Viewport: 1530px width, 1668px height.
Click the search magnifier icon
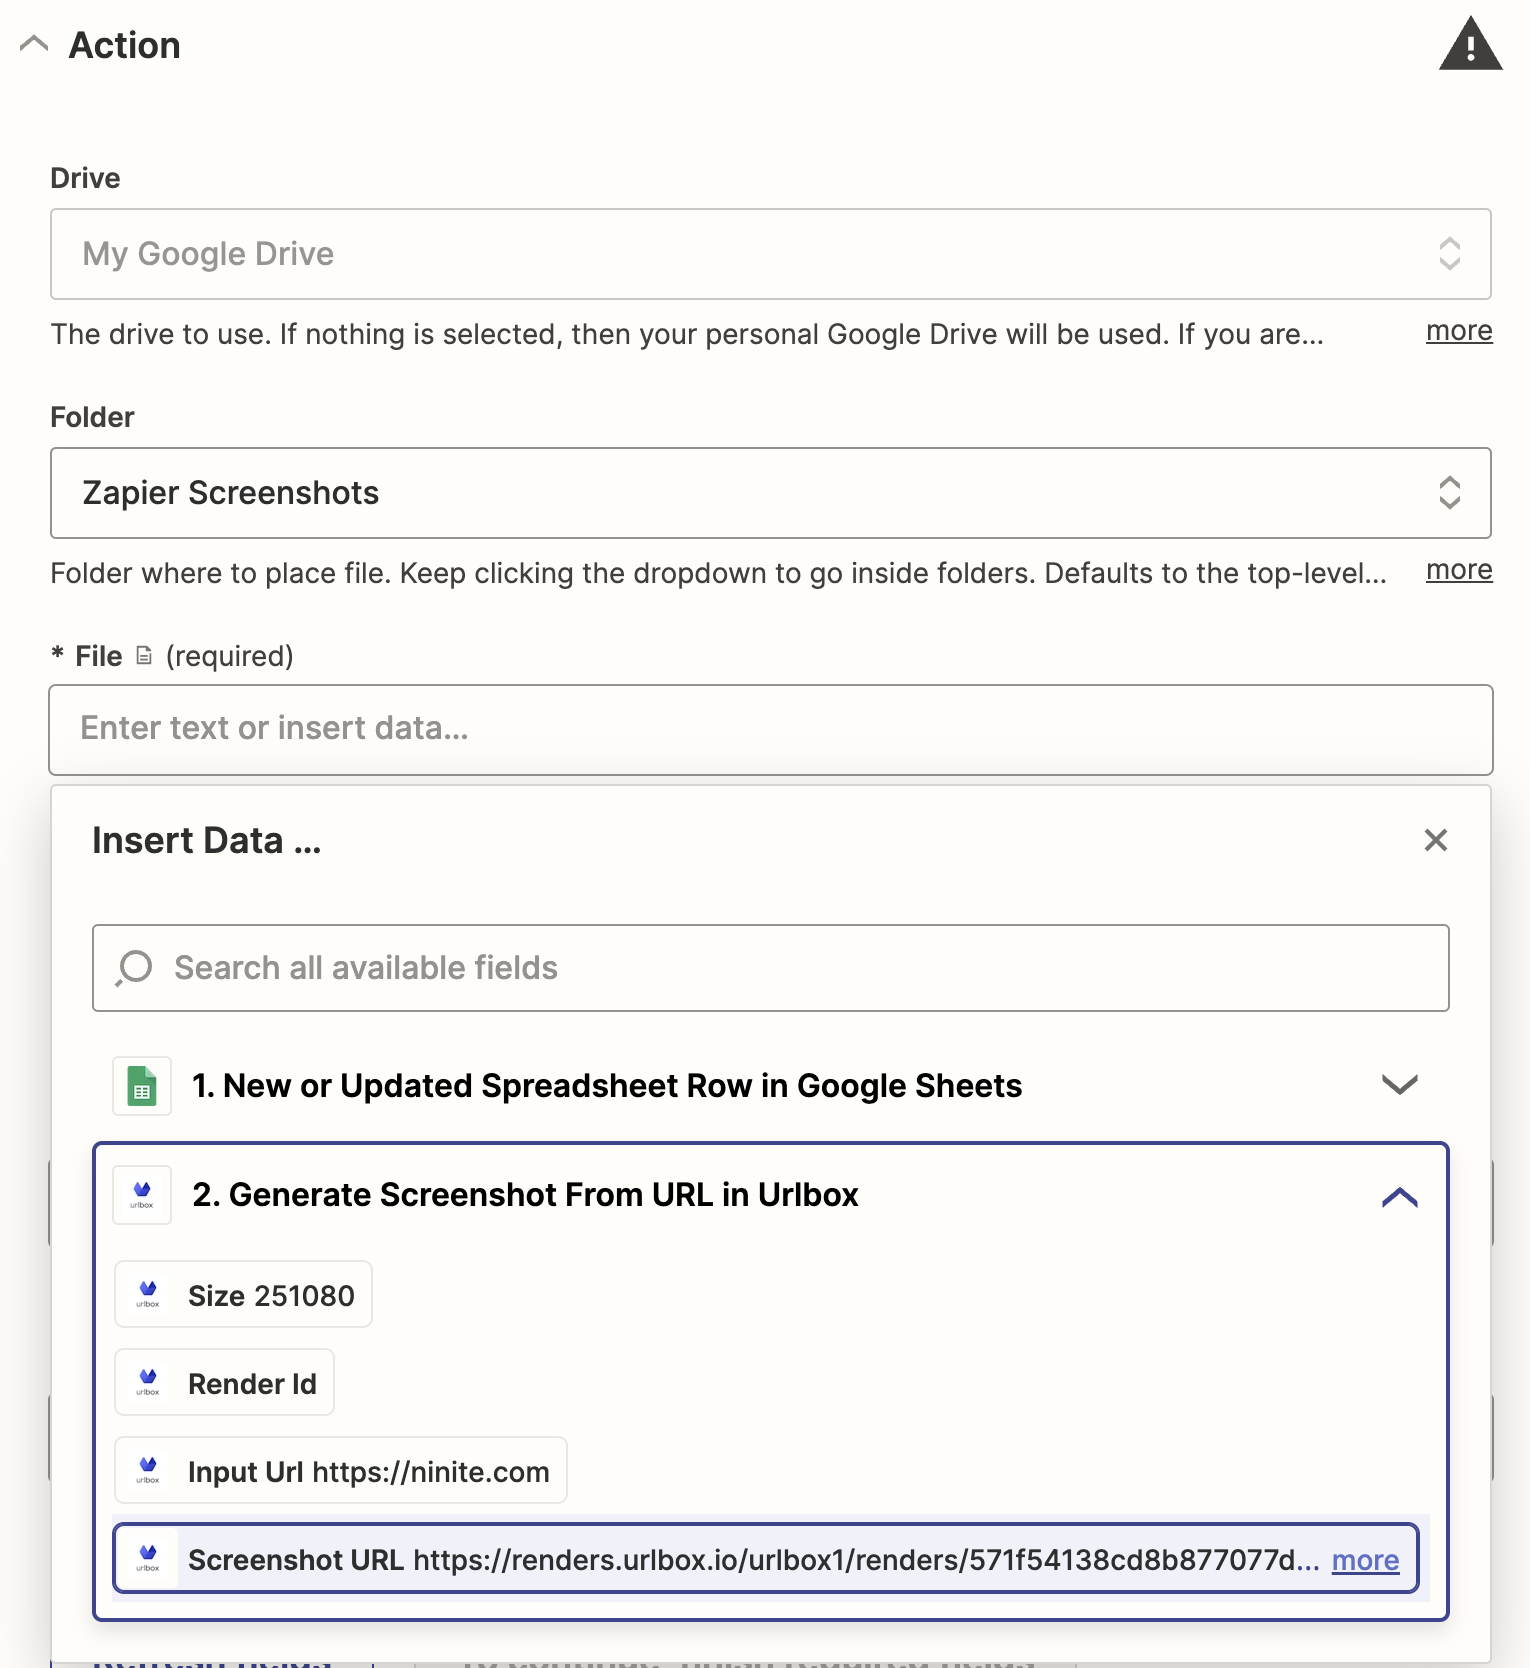[134, 968]
